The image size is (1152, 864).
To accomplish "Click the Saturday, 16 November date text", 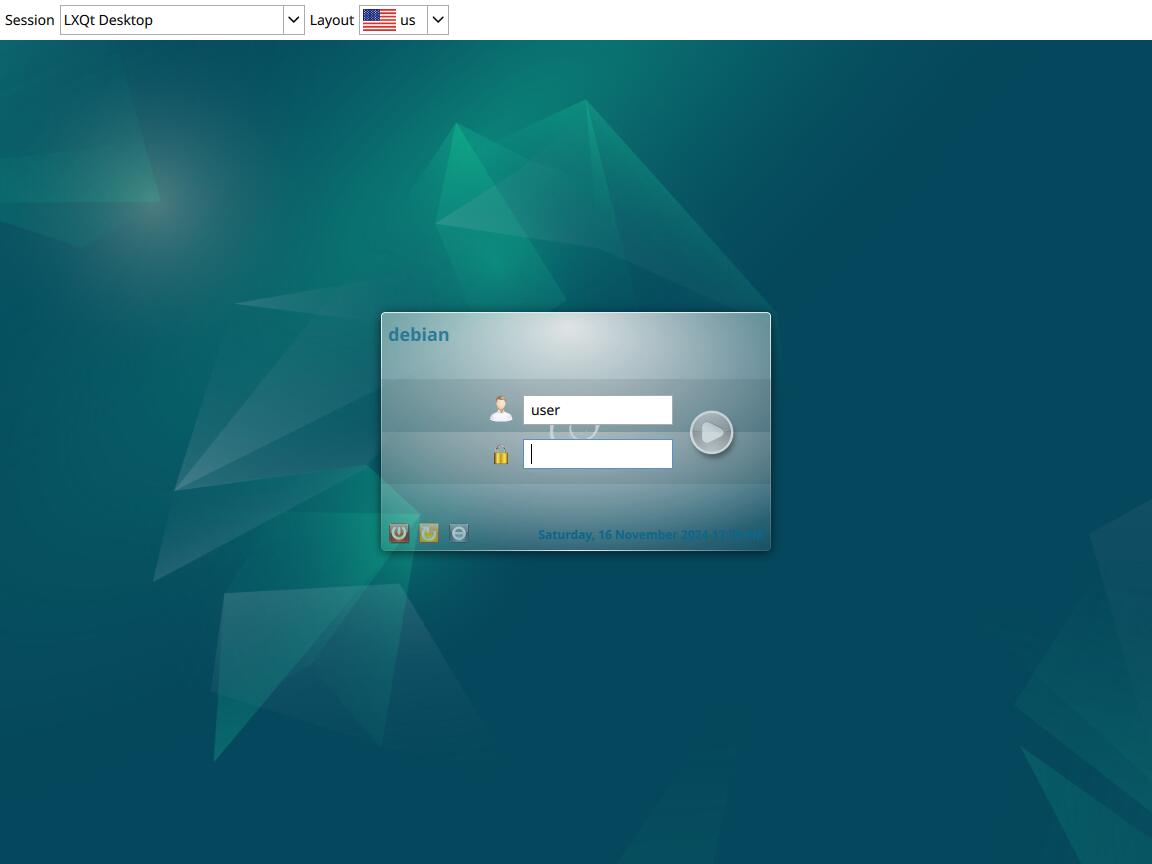I will point(649,535).
